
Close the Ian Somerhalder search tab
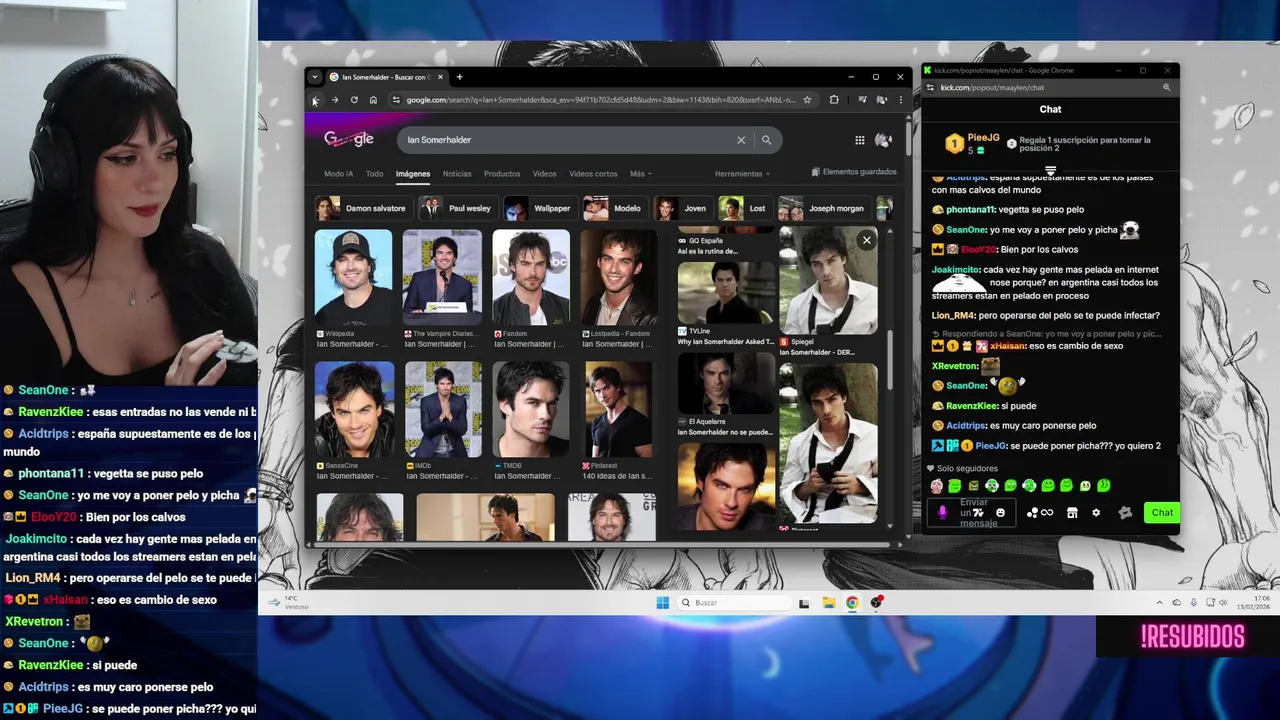(440, 77)
